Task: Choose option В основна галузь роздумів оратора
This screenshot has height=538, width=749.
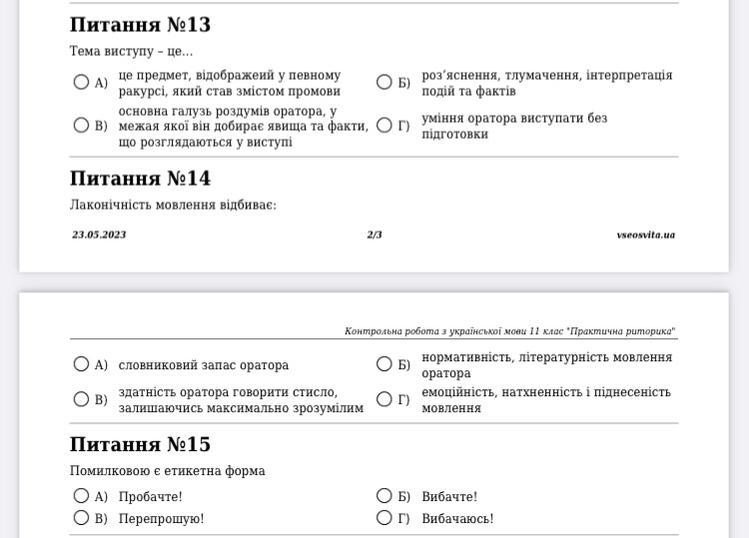Action: point(81,125)
